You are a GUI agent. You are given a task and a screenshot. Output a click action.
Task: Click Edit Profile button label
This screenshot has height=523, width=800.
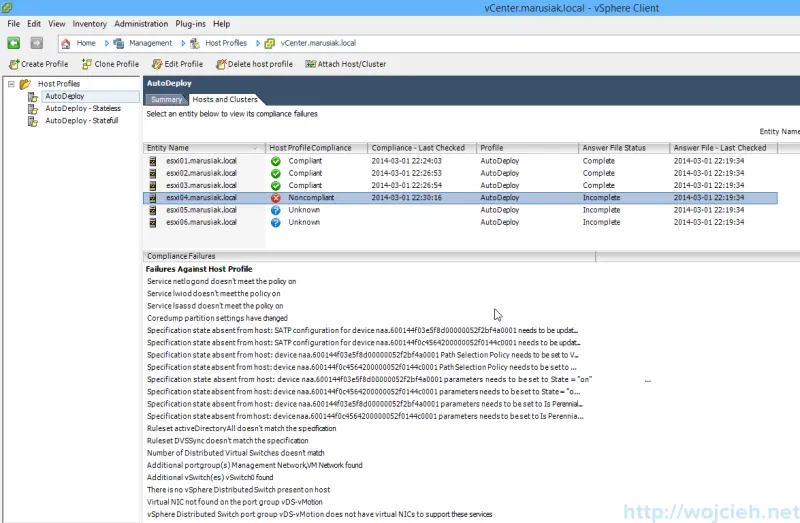click(184, 64)
